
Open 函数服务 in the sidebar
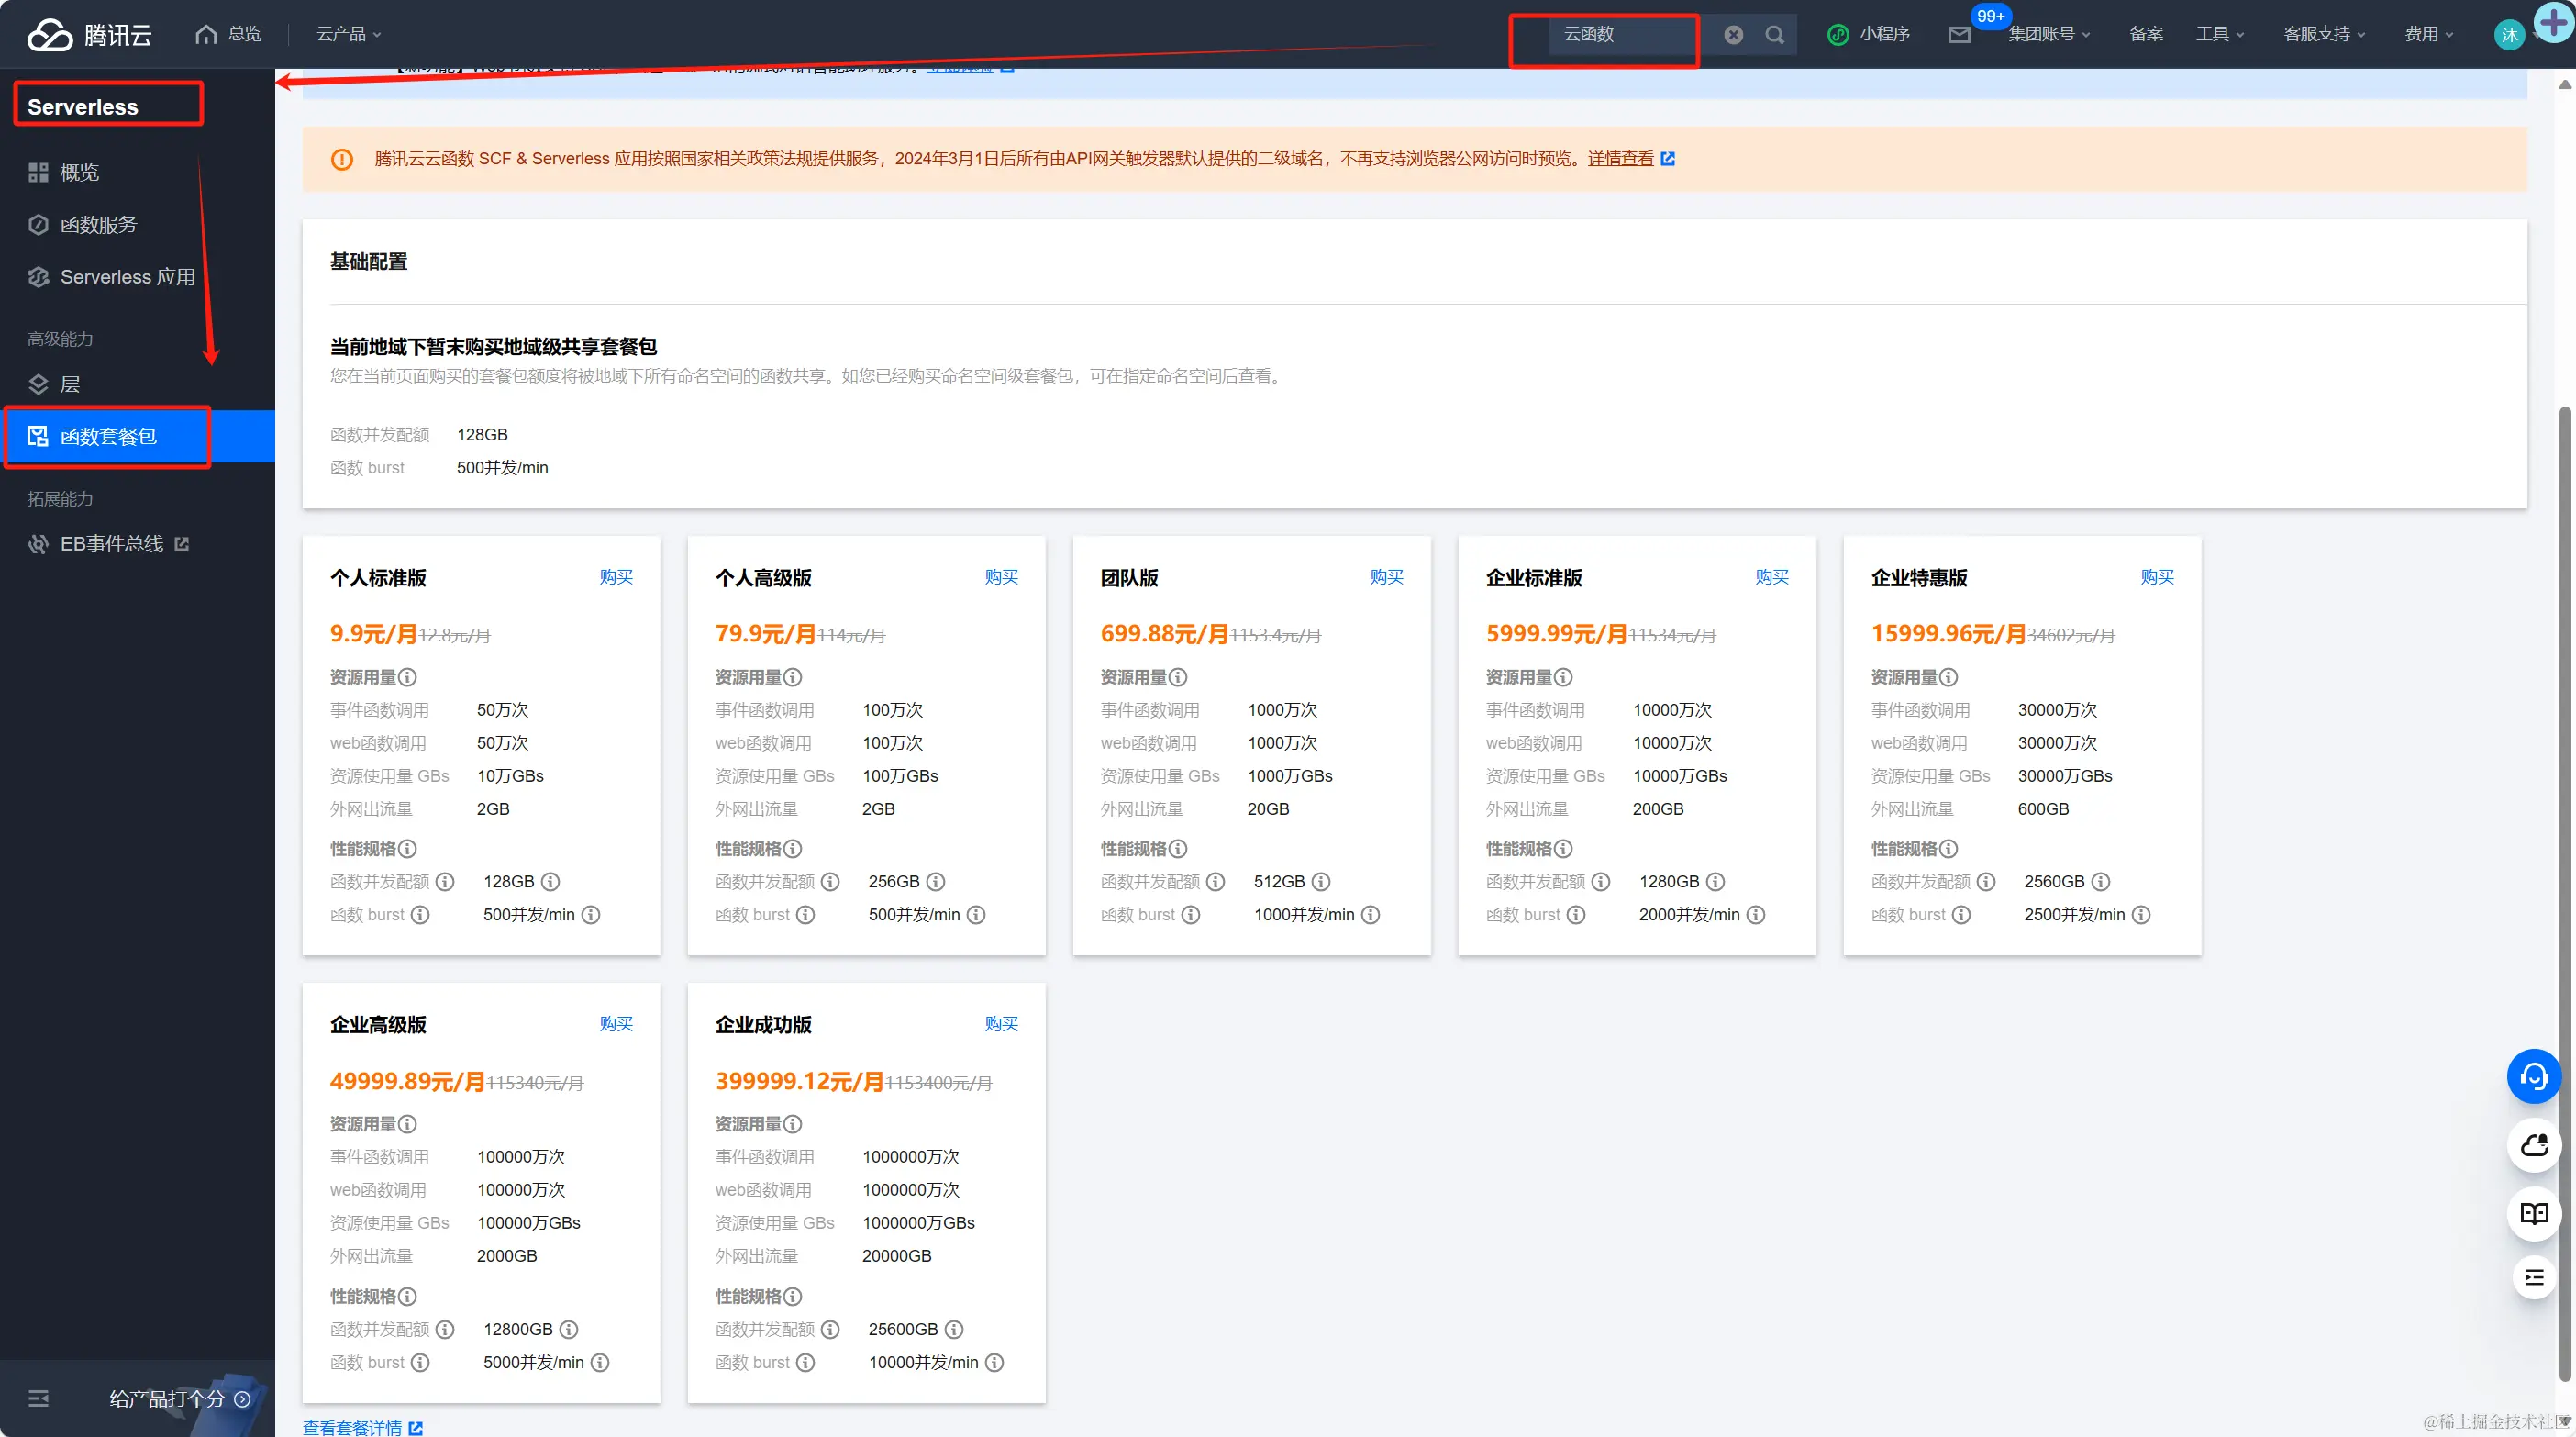click(x=98, y=225)
